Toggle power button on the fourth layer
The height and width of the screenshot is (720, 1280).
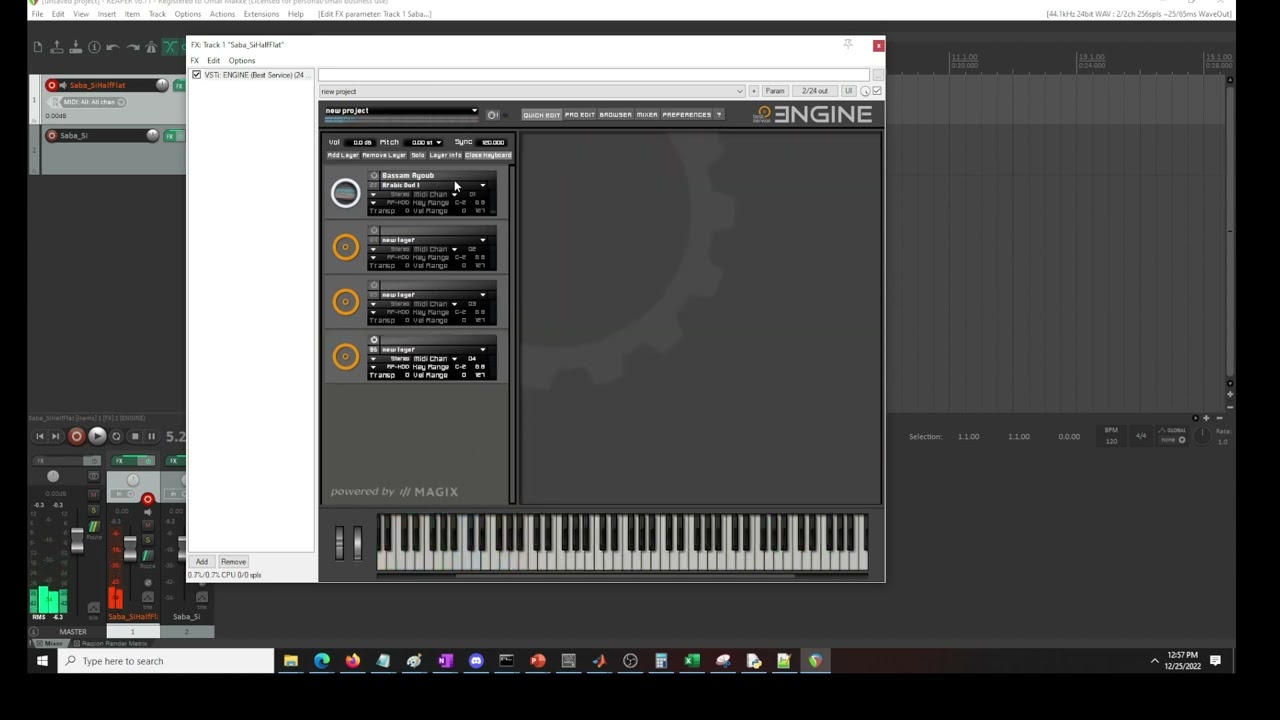374,340
